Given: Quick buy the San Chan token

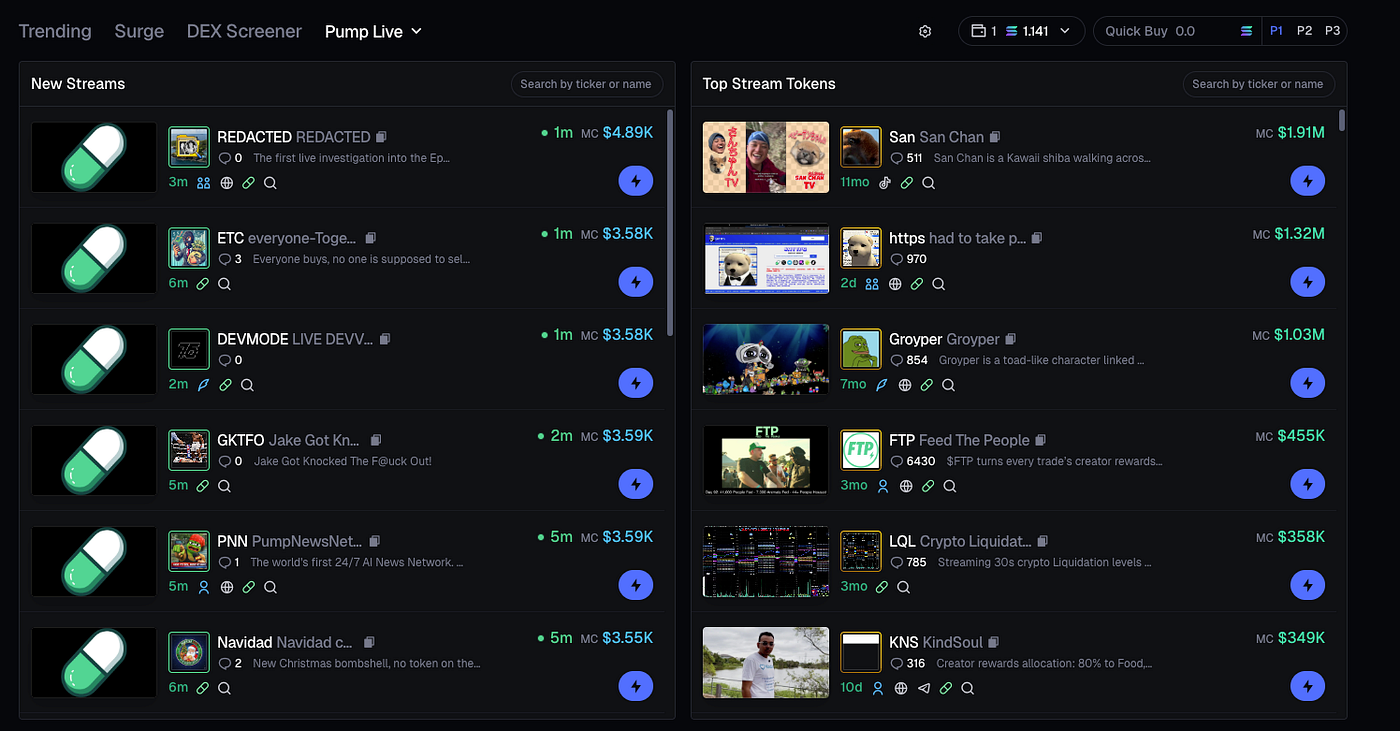Looking at the screenshot, I should [1308, 181].
